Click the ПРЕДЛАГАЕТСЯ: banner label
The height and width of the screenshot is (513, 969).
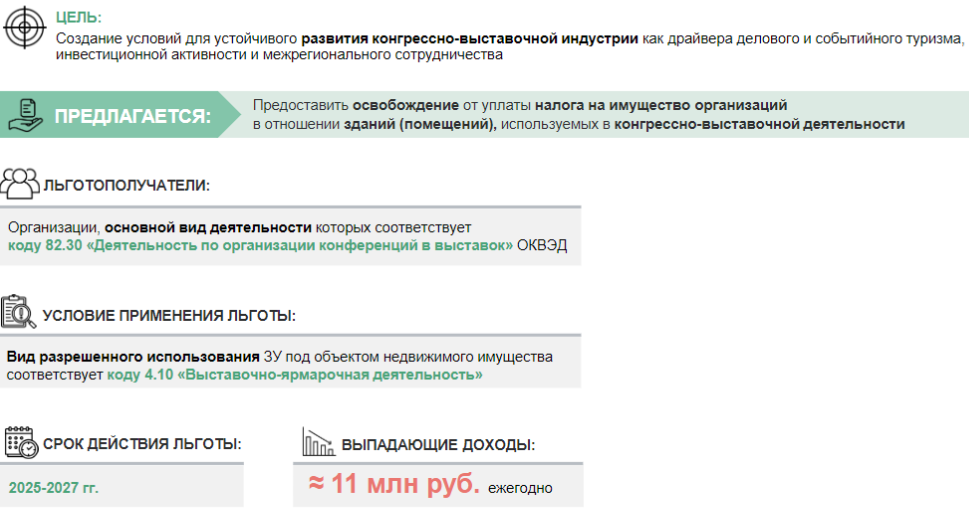[x=133, y=116]
